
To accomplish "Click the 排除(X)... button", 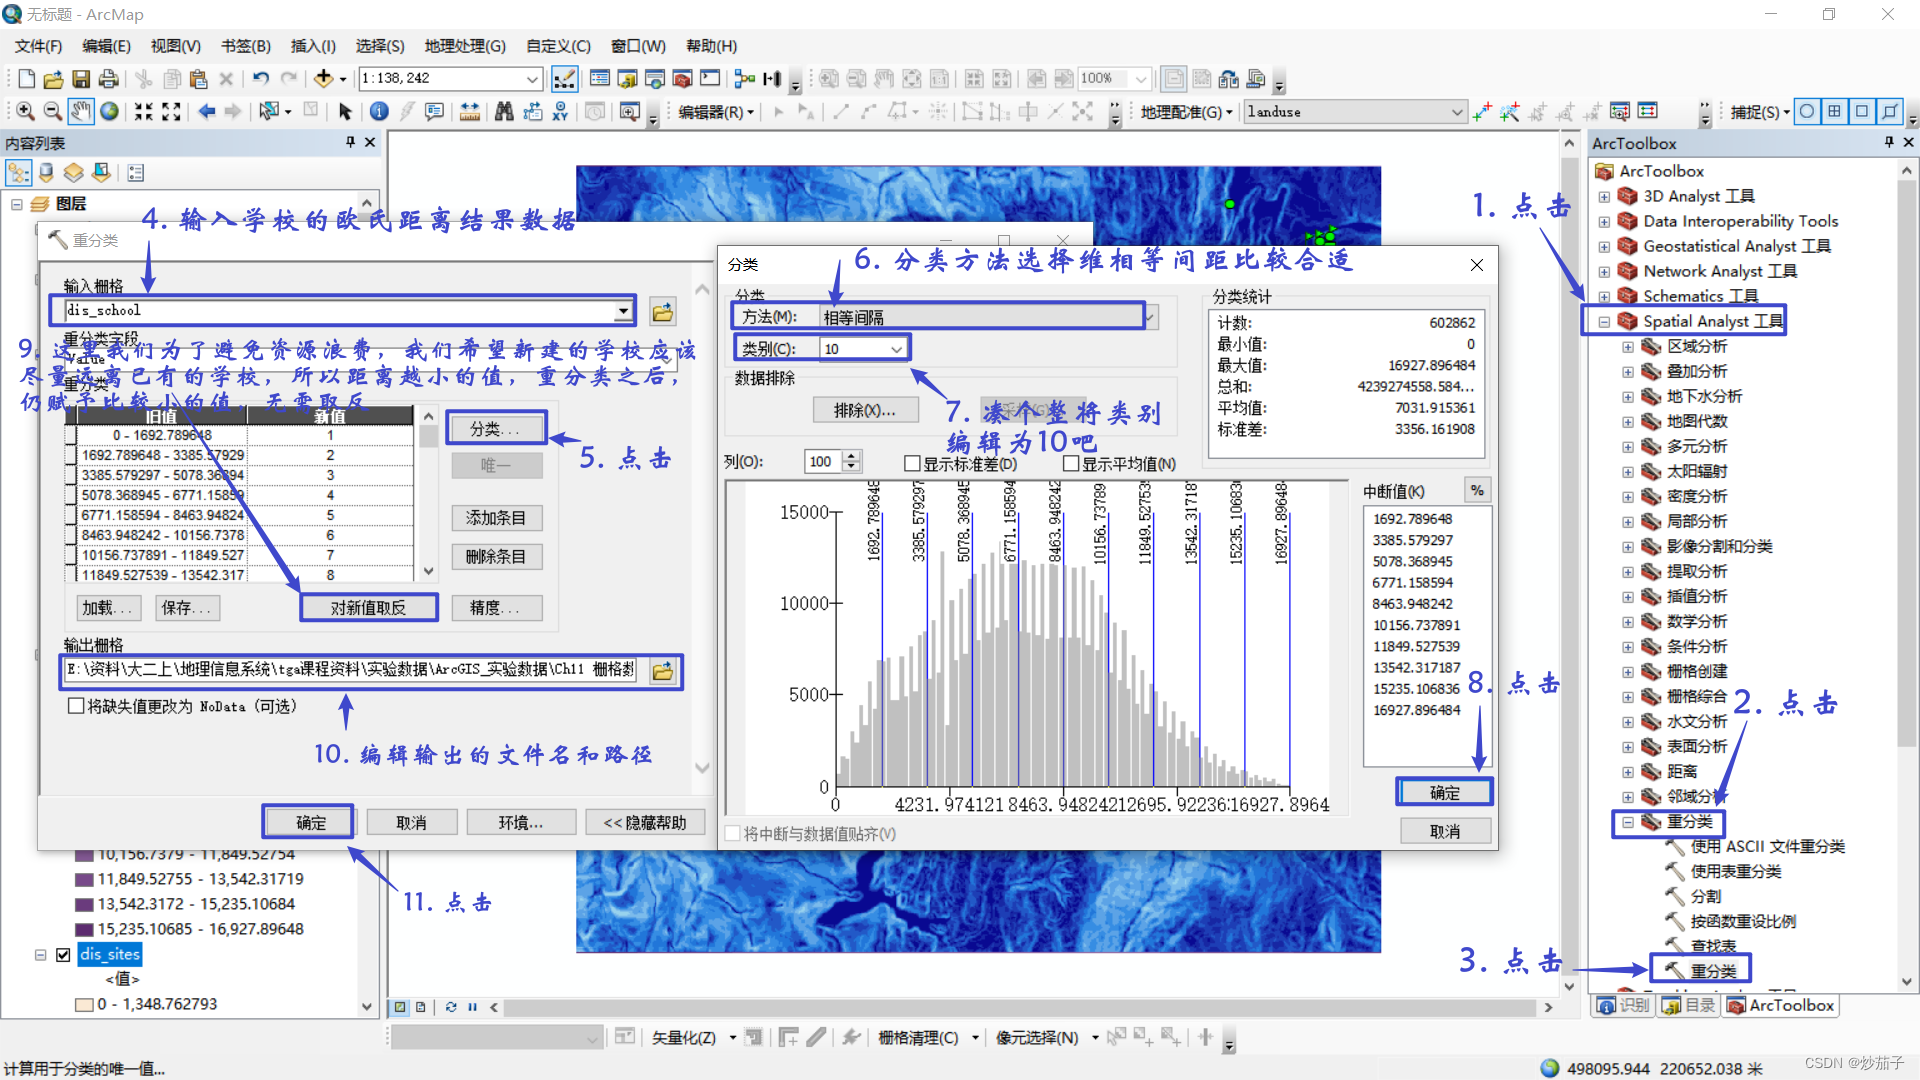I will pyautogui.click(x=864, y=411).
